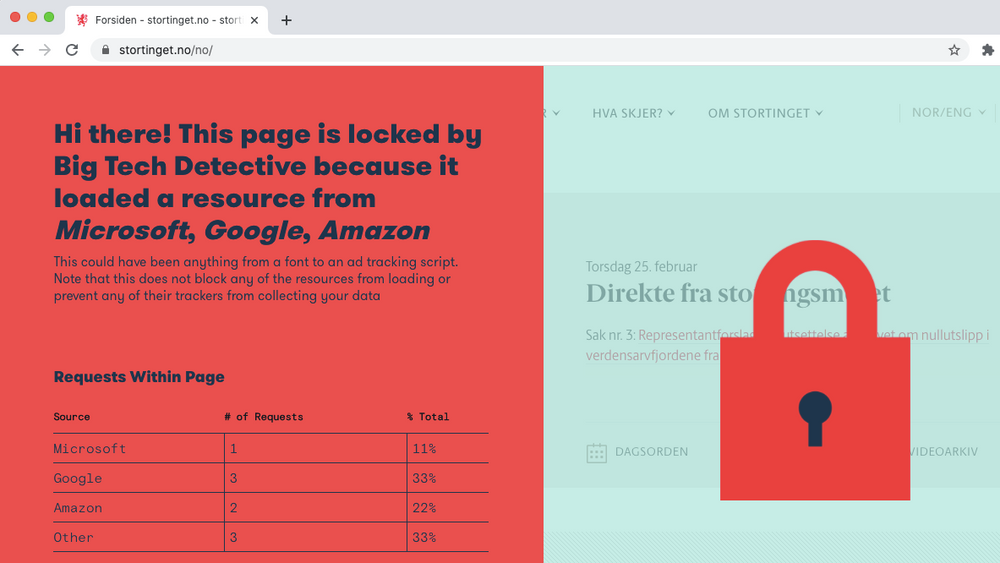Click the '# of Requests' column header
Screen dimensions: 1000x563
click(263, 416)
